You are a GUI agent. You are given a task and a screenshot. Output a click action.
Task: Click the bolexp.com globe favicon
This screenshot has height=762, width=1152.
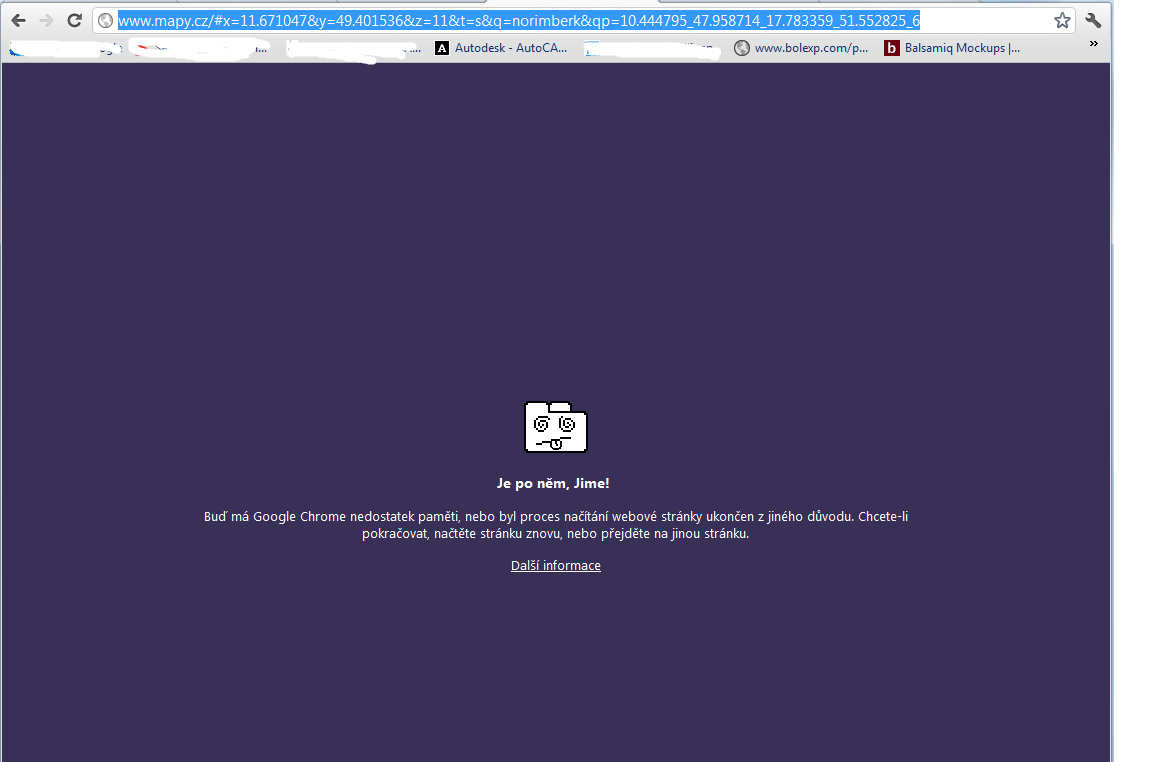pos(742,48)
